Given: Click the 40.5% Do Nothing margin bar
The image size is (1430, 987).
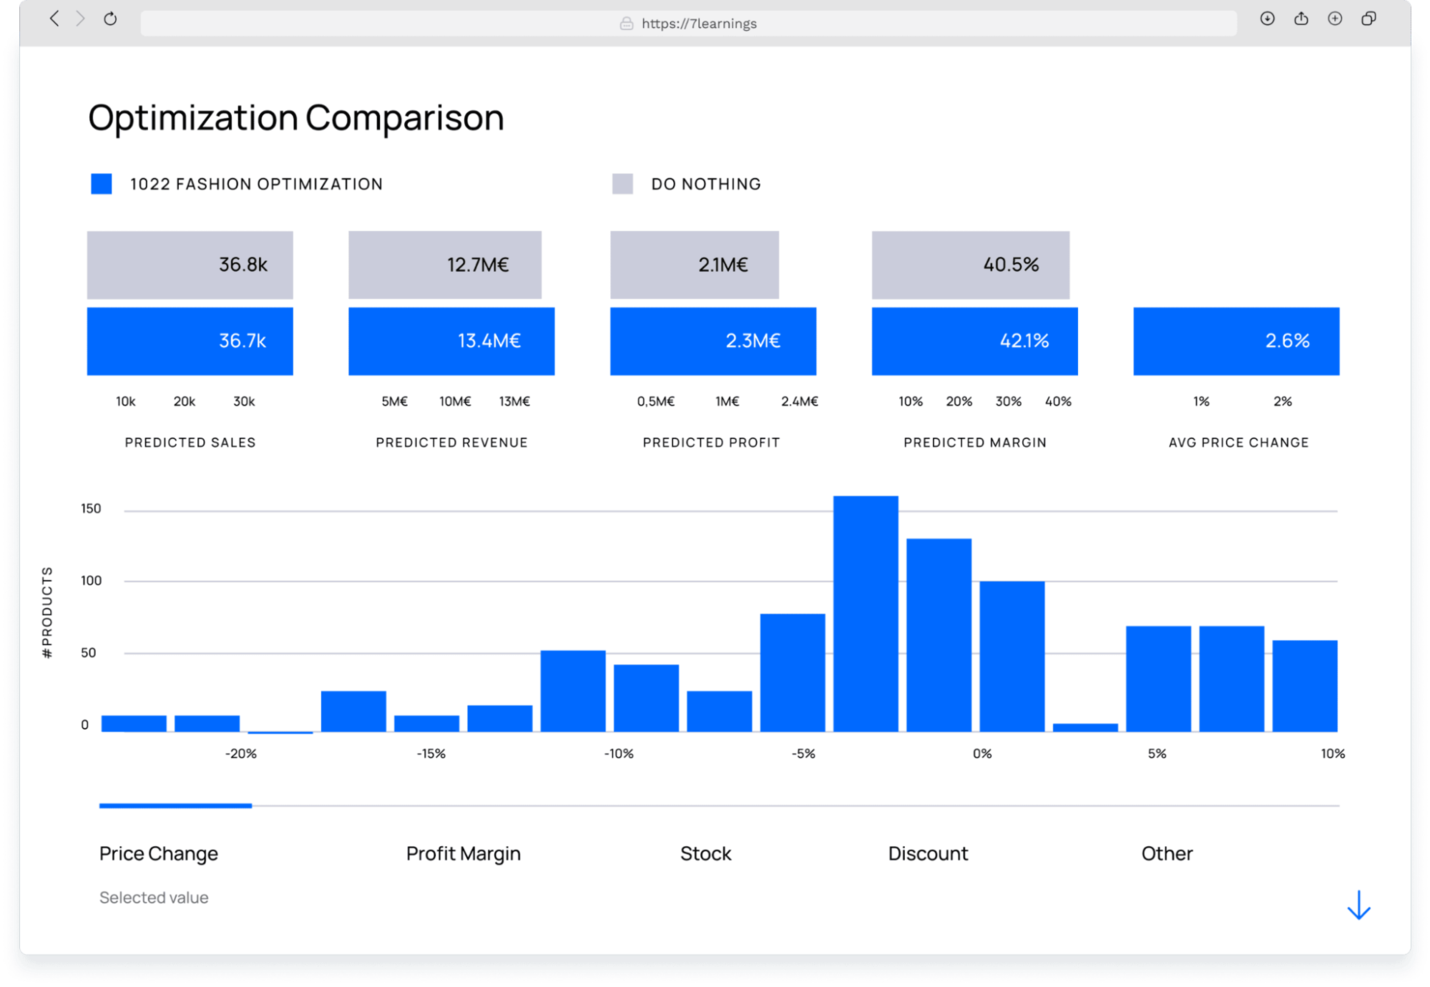Looking at the screenshot, I should (x=970, y=265).
